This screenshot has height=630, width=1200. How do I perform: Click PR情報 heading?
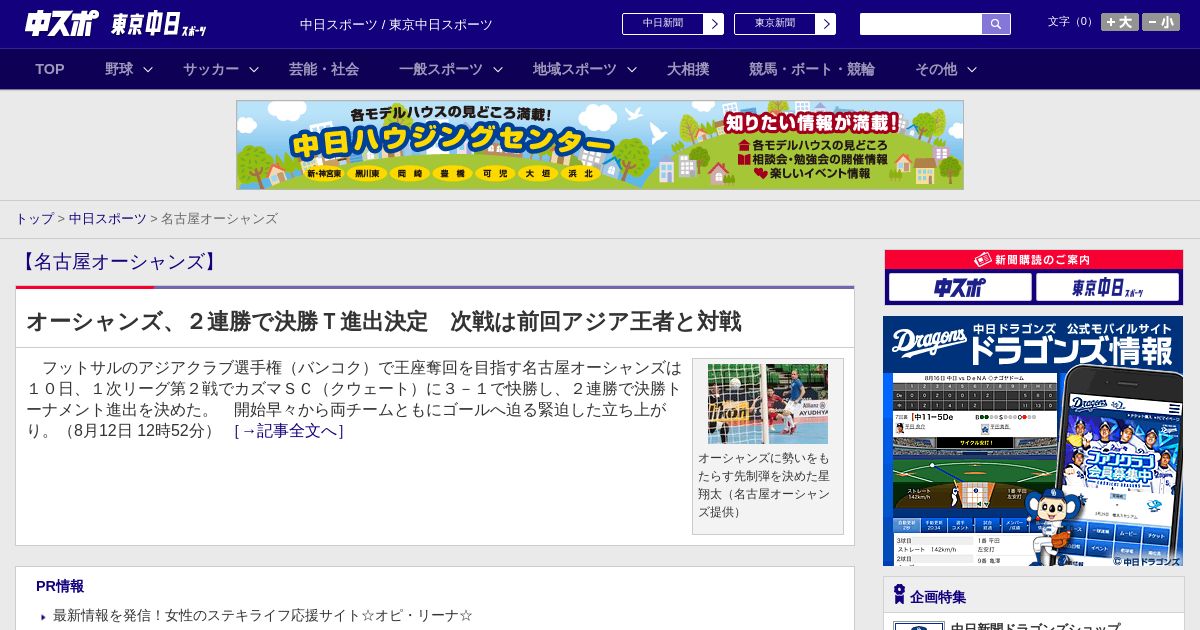click(60, 586)
